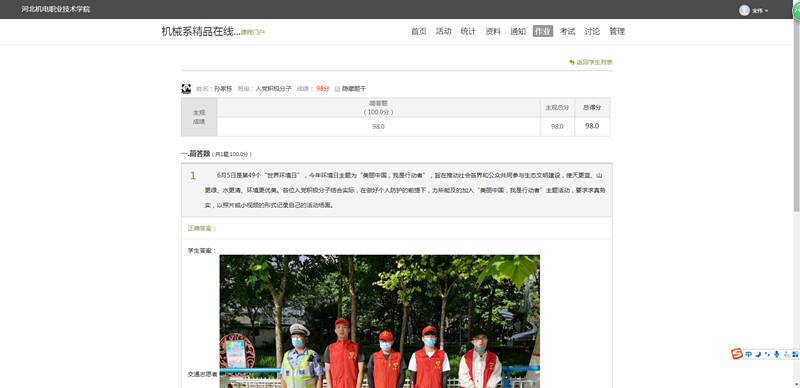Click the Sogou S logo icon
Viewport: 800px width, 388px height.
tap(737, 354)
